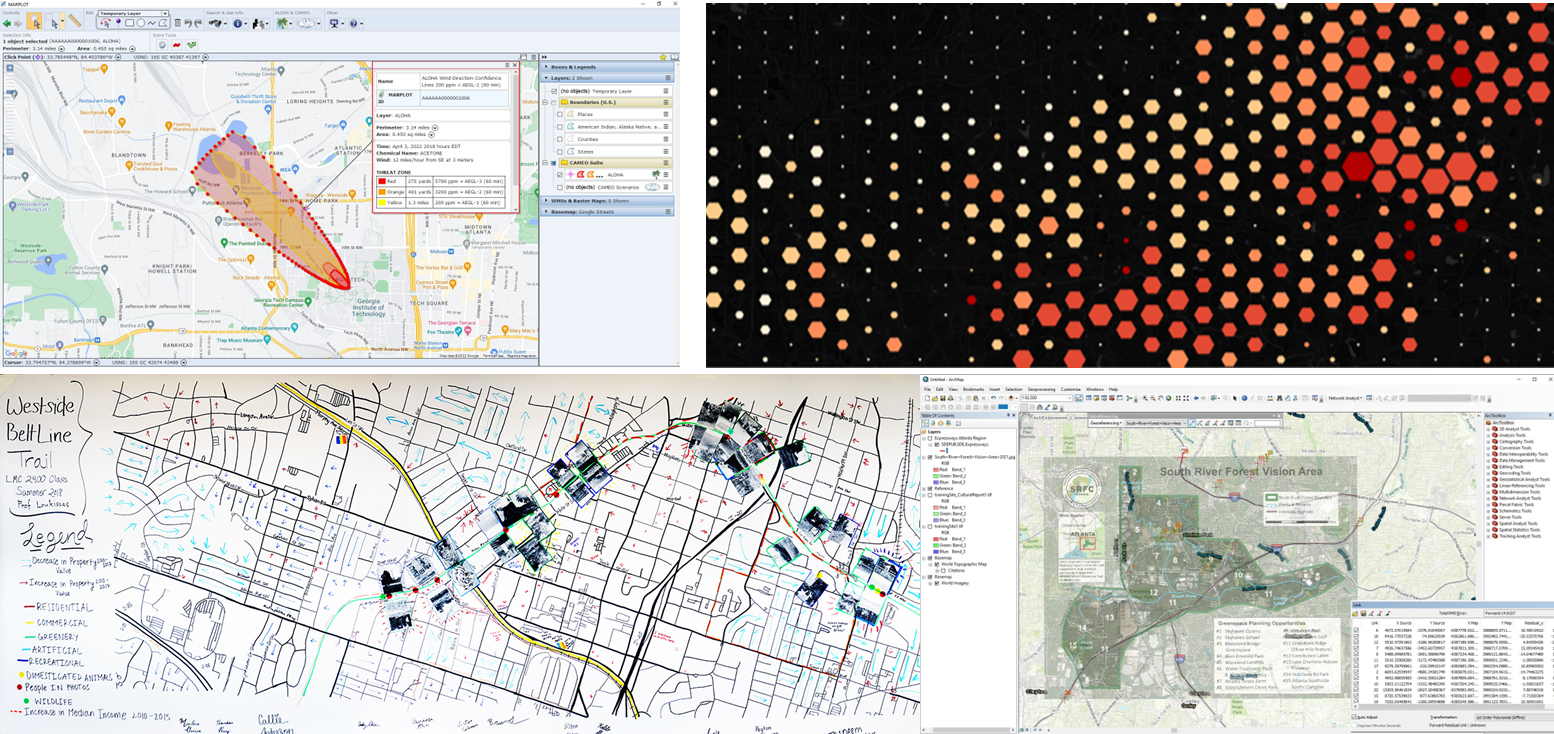Click ArcMap Save toolbar icon
This screenshot has height=734, width=1554.
click(943, 398)
